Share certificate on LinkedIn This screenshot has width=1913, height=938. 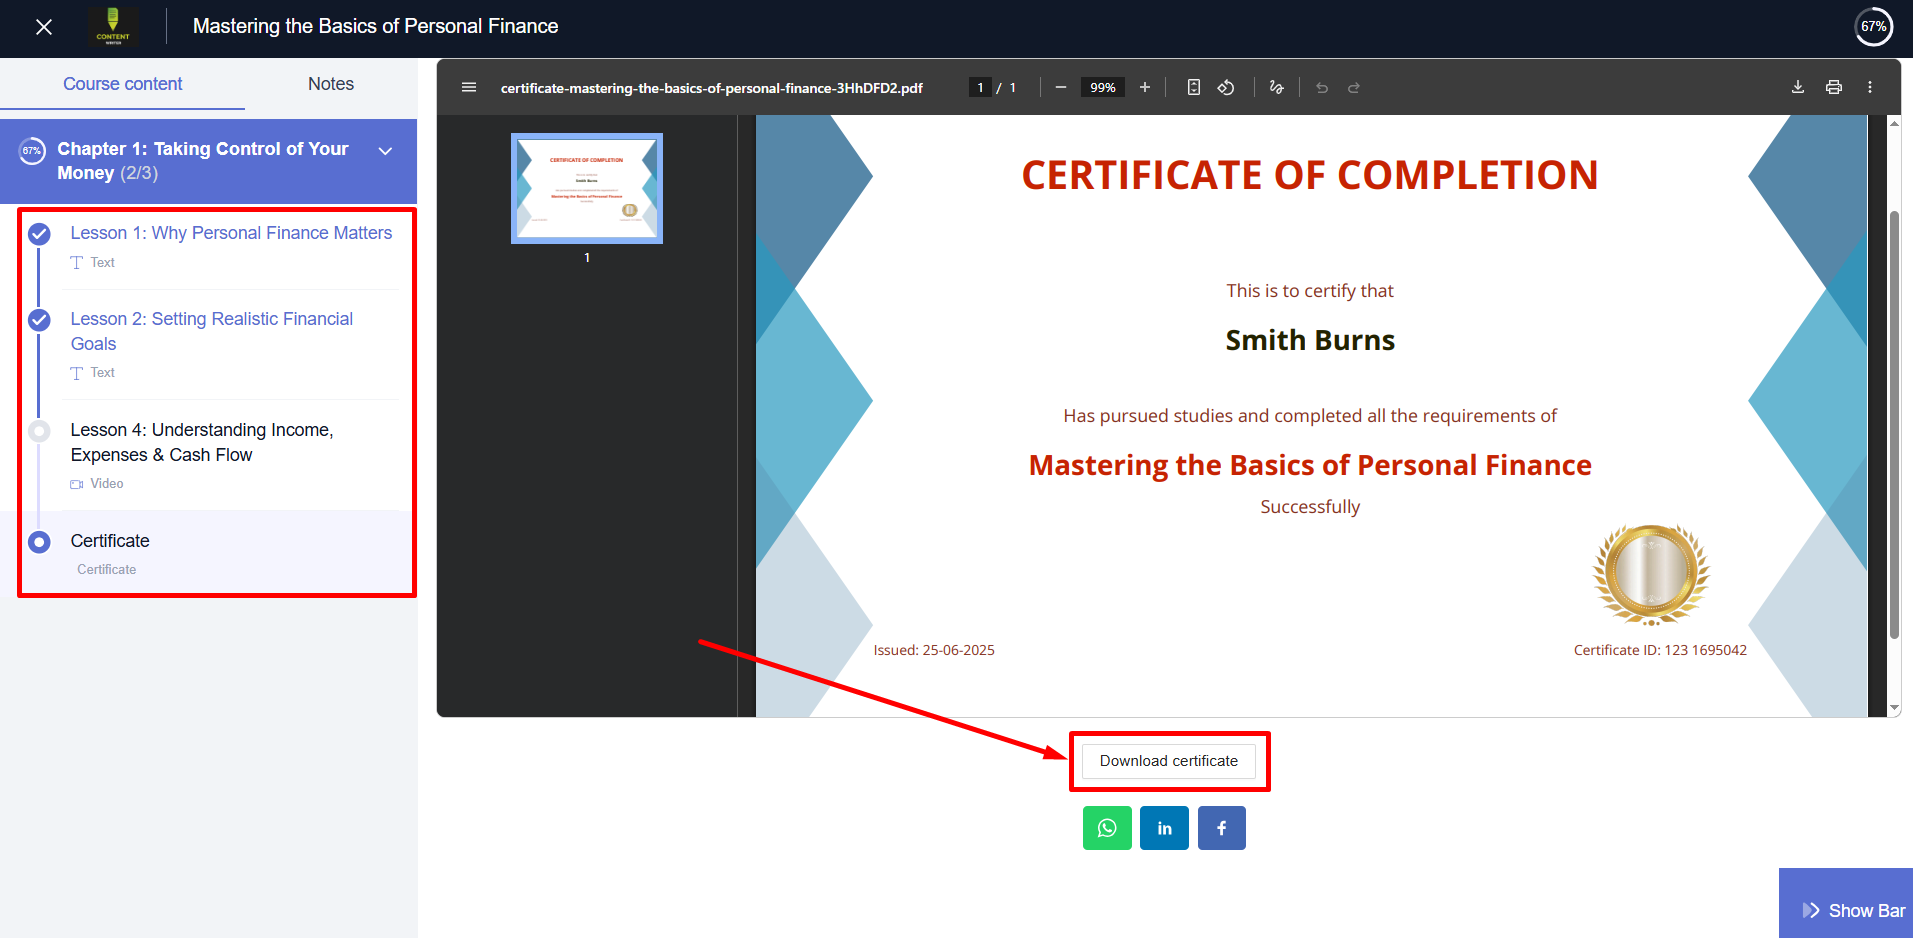pyautogui.click(x=1164, y=828)
